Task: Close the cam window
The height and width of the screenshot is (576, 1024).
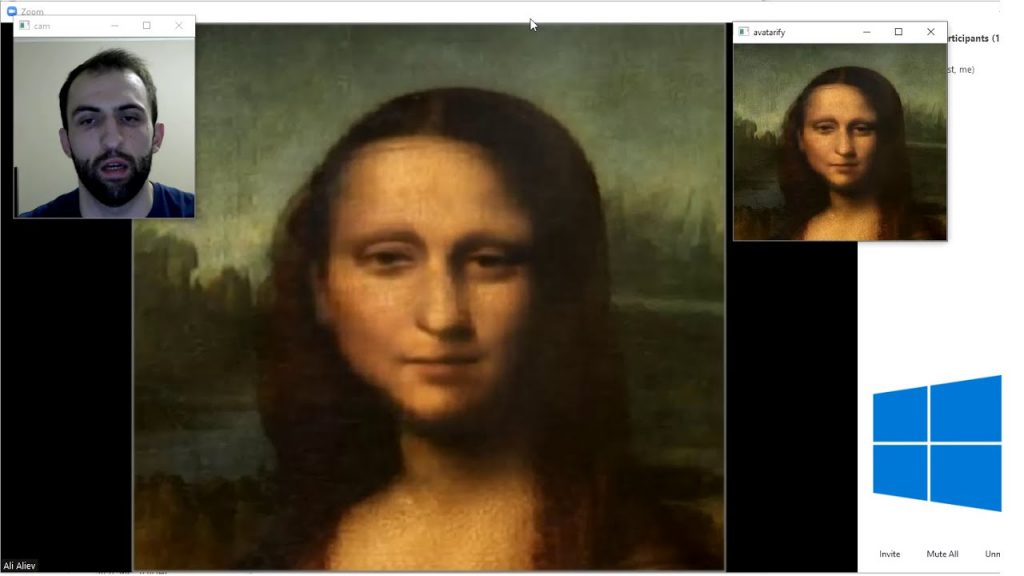Action: pos(179,25)
